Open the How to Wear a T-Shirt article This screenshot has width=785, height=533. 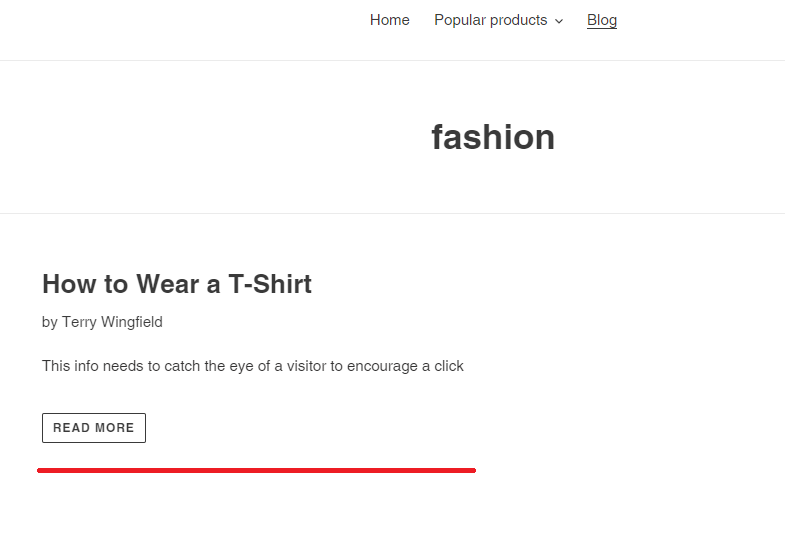(x=177, y=284)
